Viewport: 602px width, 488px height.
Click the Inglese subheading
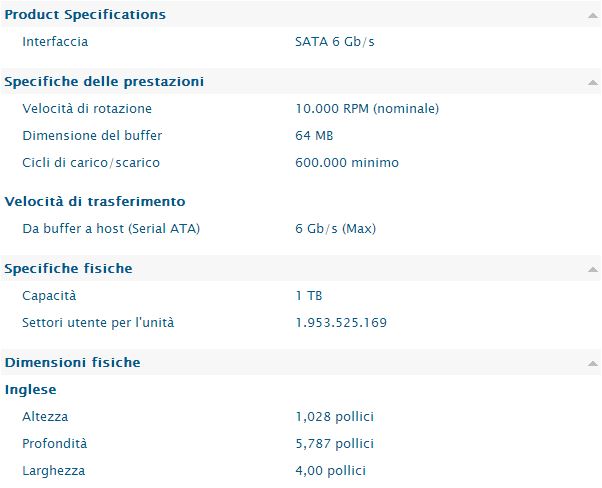pos(30,390)
